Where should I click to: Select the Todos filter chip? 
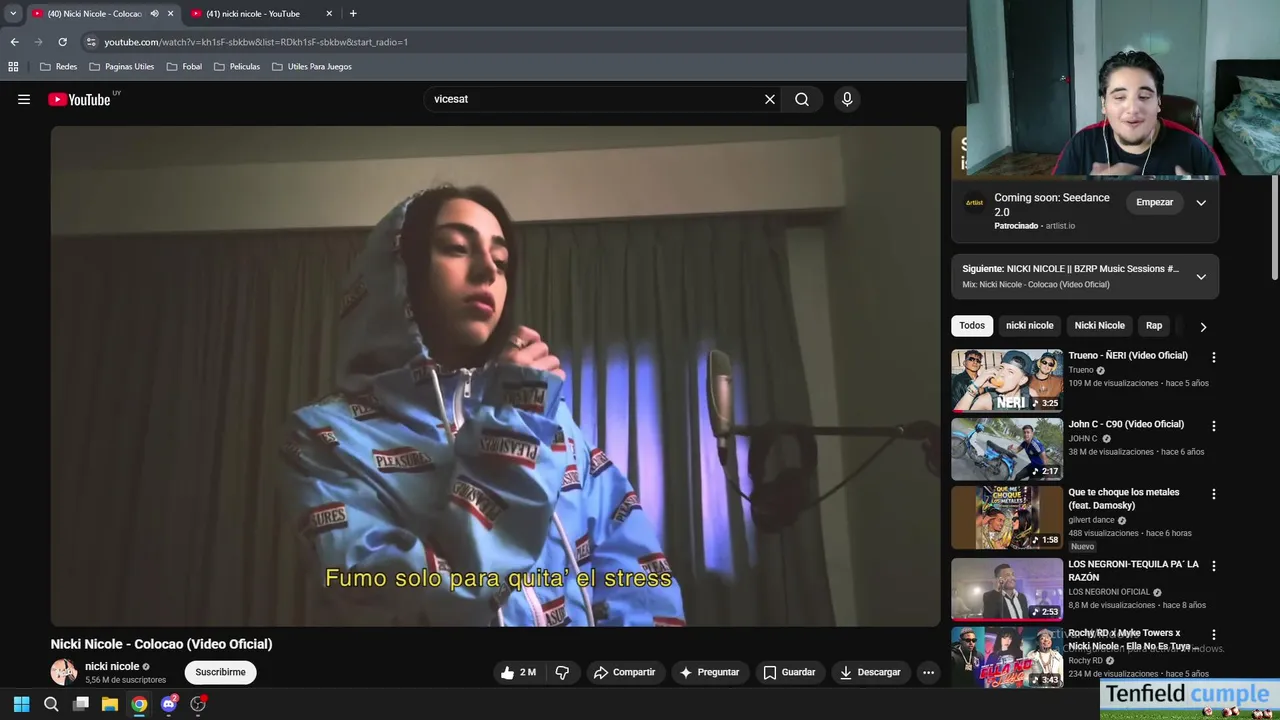pos(972,325)
